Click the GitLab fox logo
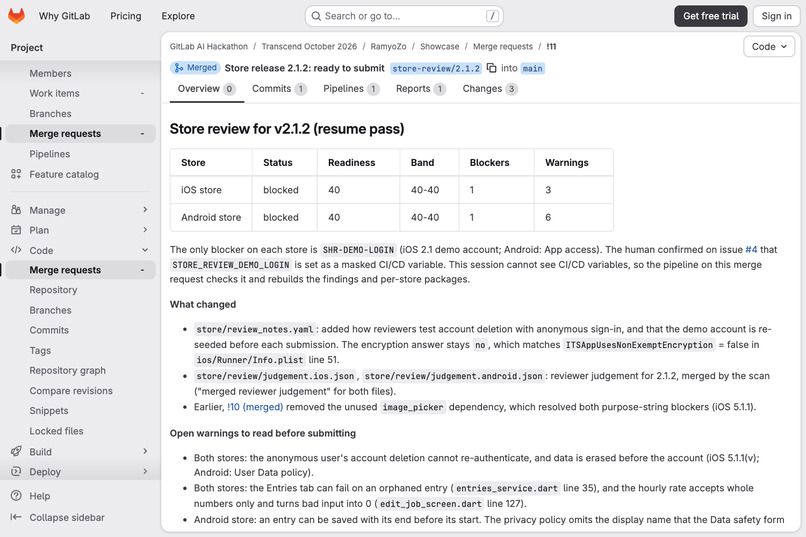The height and width of the screenshot is (537, 806). pos(16,16)
